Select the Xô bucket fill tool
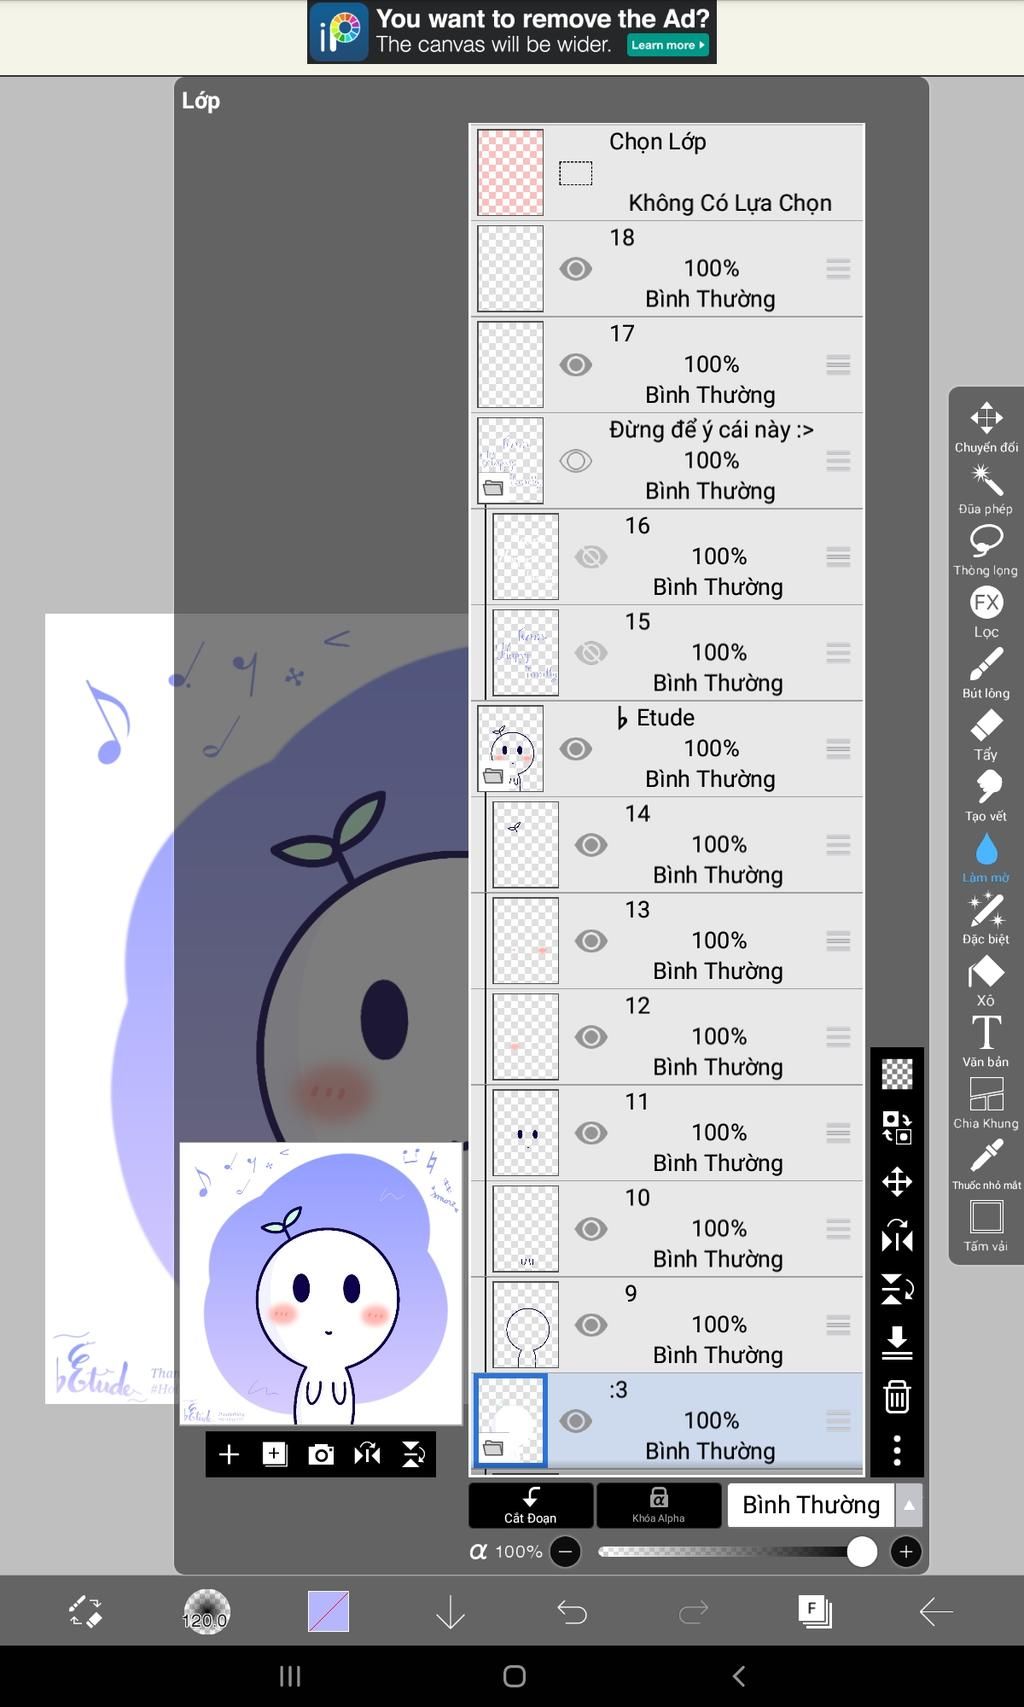The image size is (1024, 1707). point(986,981)
